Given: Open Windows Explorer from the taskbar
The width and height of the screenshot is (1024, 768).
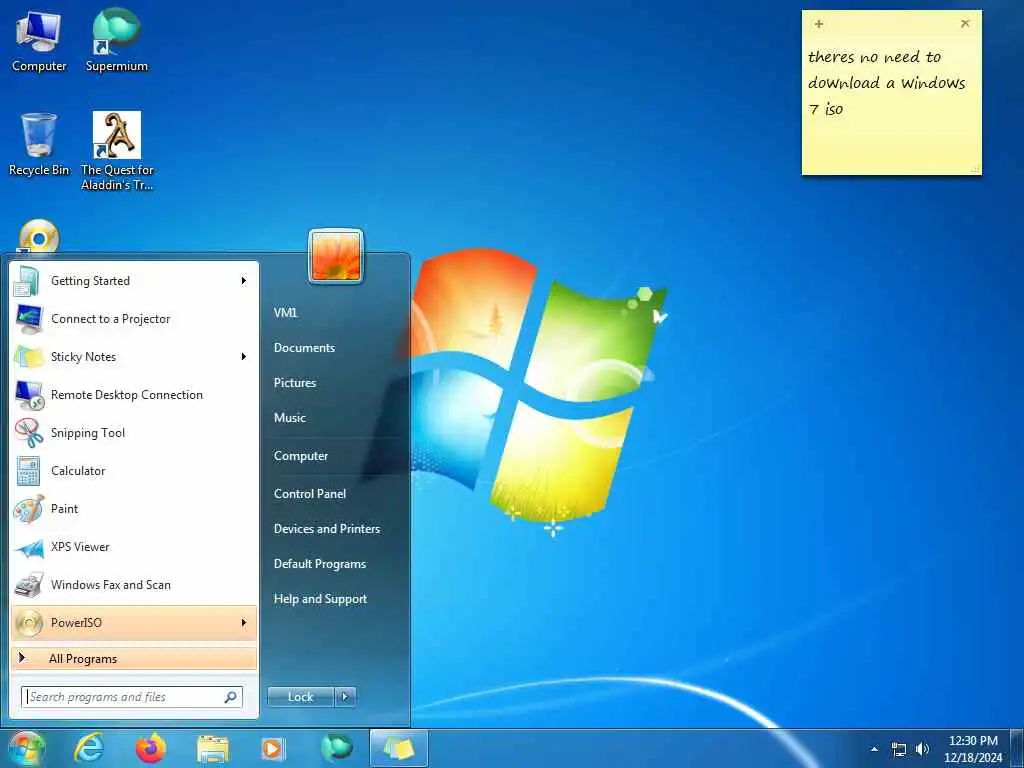Looking at the screenshot, I should point(212,749).
